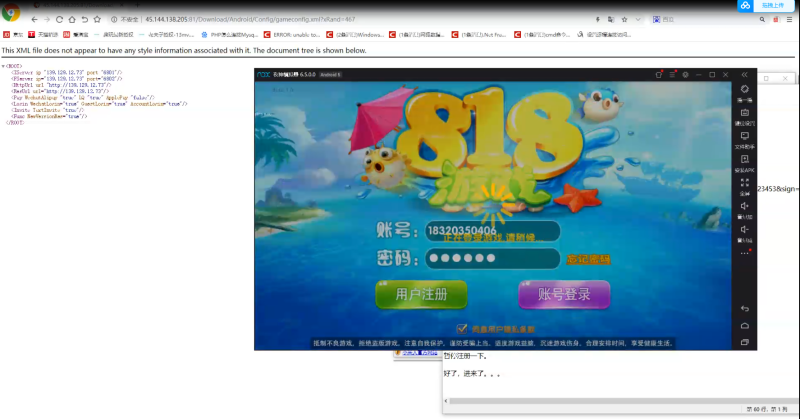The image size is (800, 419).
Task: Open the Windows bookmark
Action: pos(355,35)
